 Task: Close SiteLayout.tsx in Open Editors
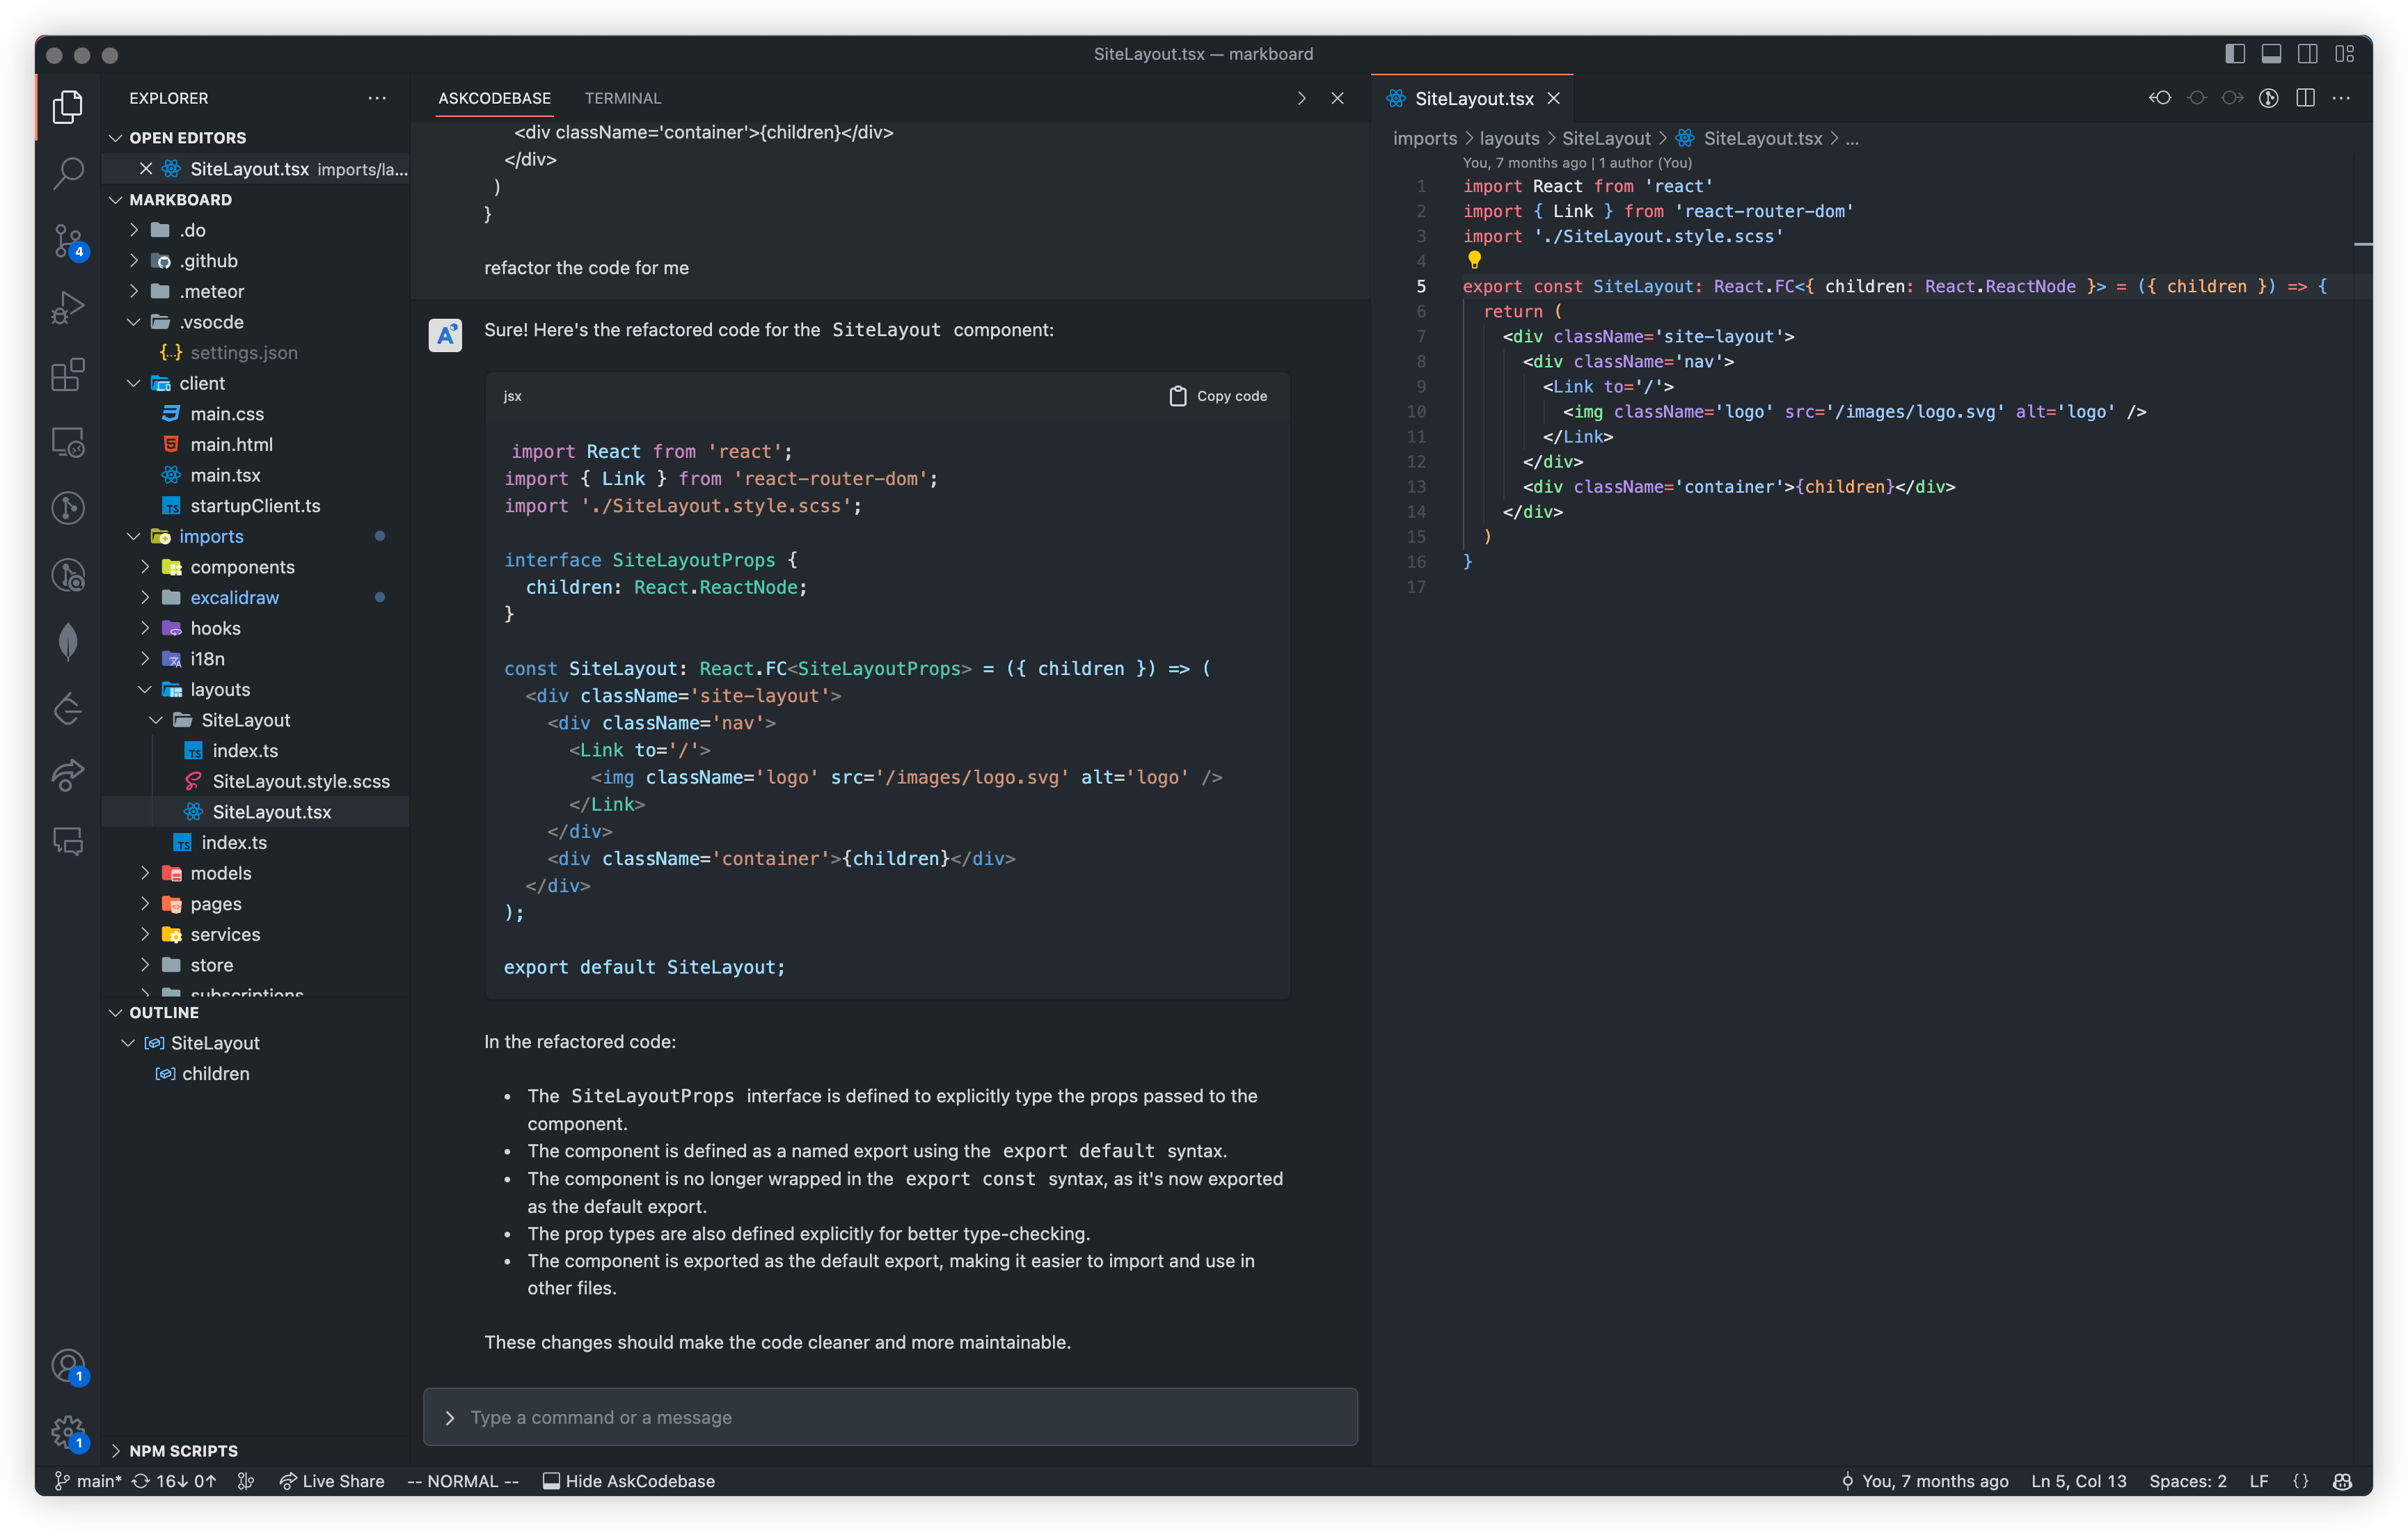146,169
